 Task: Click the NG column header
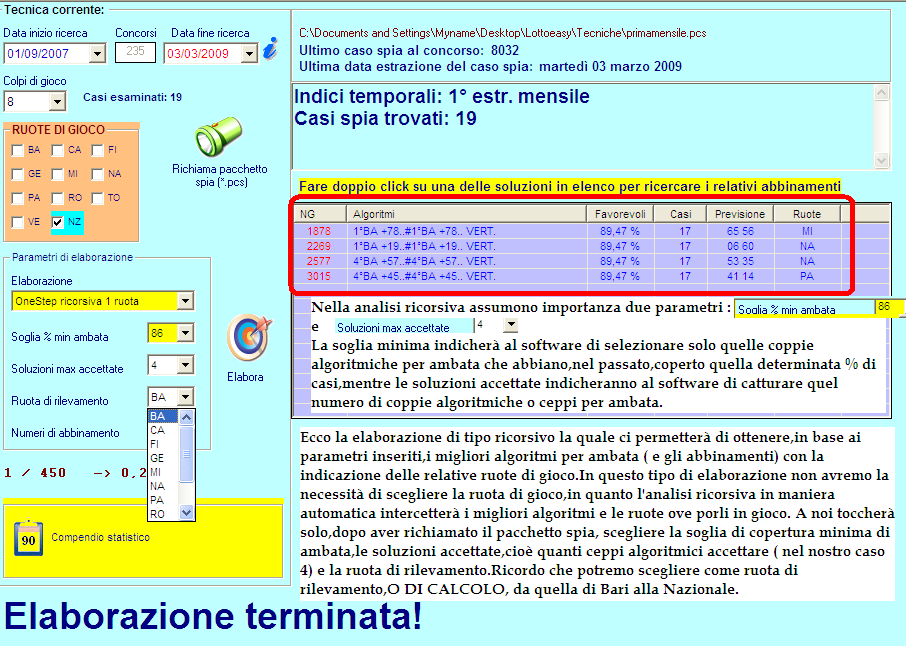pyautogui.click(x=320, y=214)
